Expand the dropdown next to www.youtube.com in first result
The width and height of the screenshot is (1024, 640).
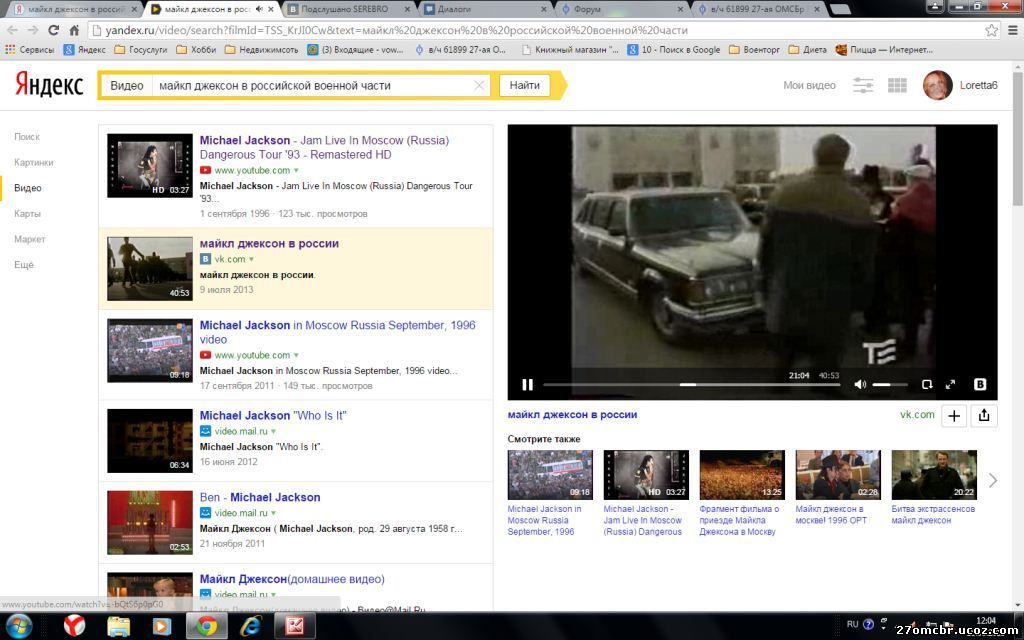point(296,170)
